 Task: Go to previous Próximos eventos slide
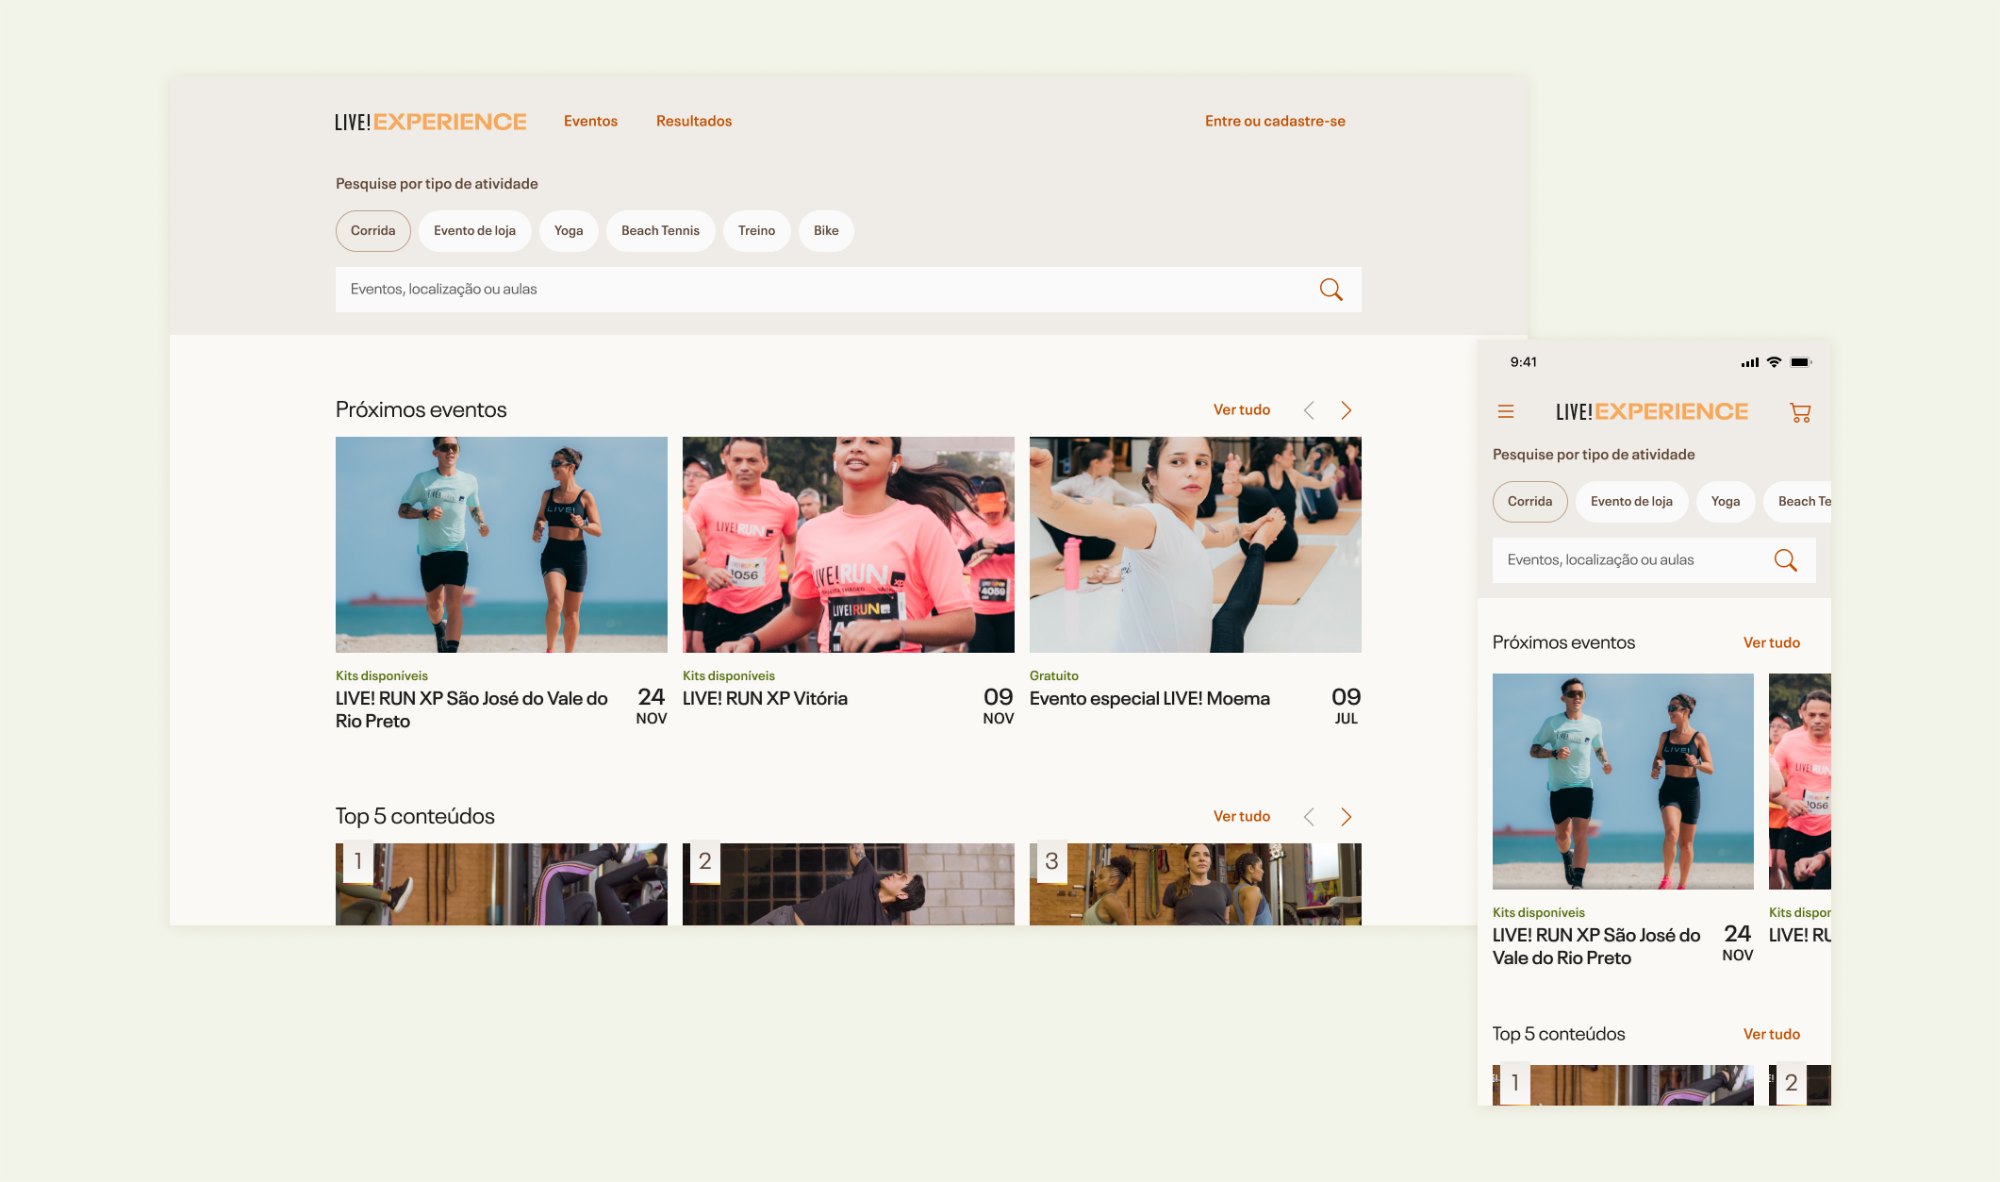[1308, 410]
